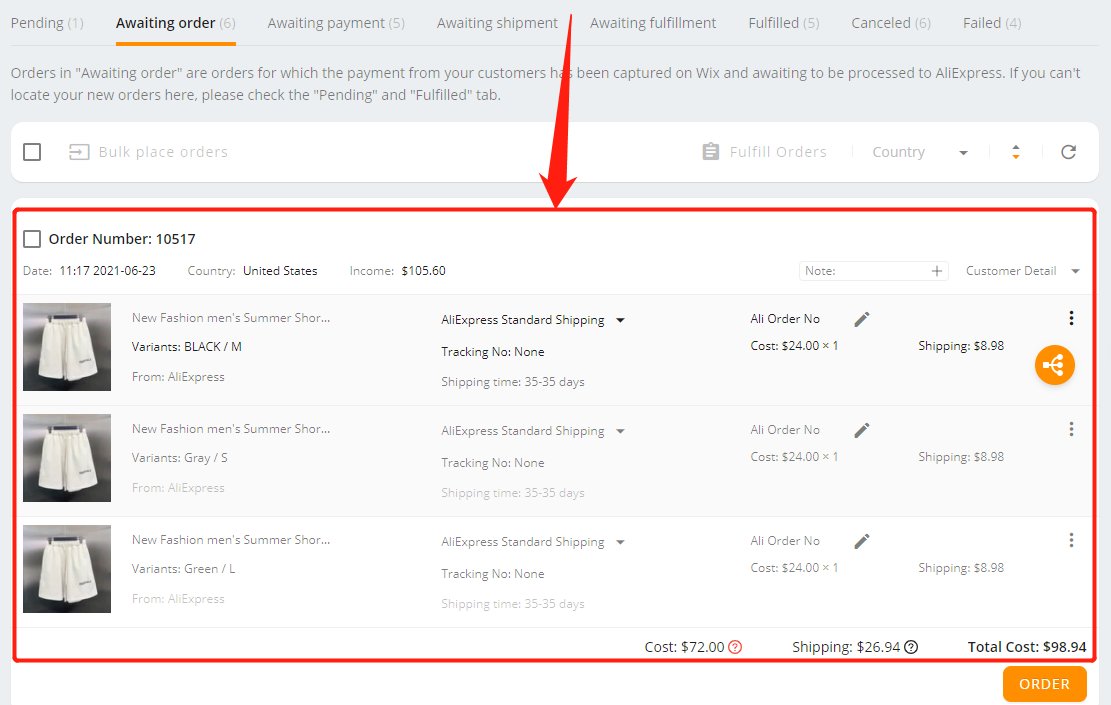Edit Ali Order No for Green / L item
Viewport: 1111px width, 705px height.
click(x=862, y=541)
